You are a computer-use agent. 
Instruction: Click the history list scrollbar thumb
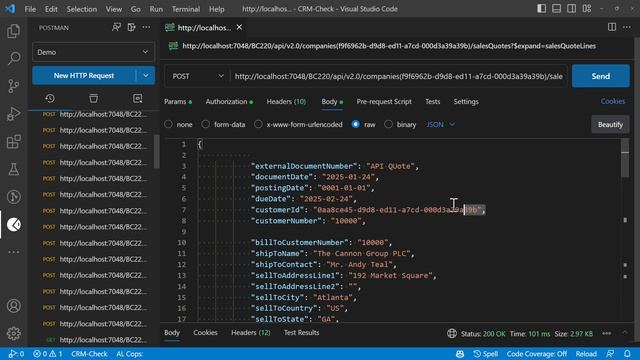click(x=156, y=151)
